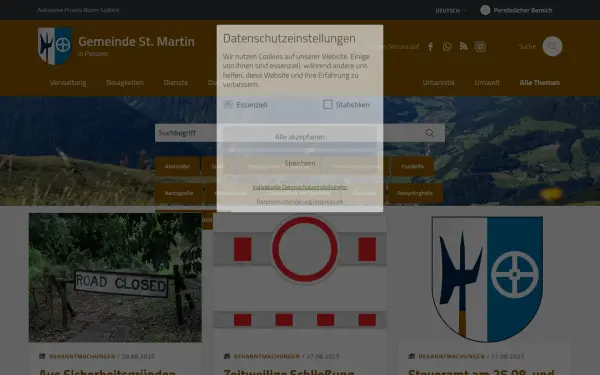Image resolution: width=600 pixels, height=375 pixels.
Task: Click the municipality coat of arms logo
Action: pyautogui.click(x=55, y=46)
